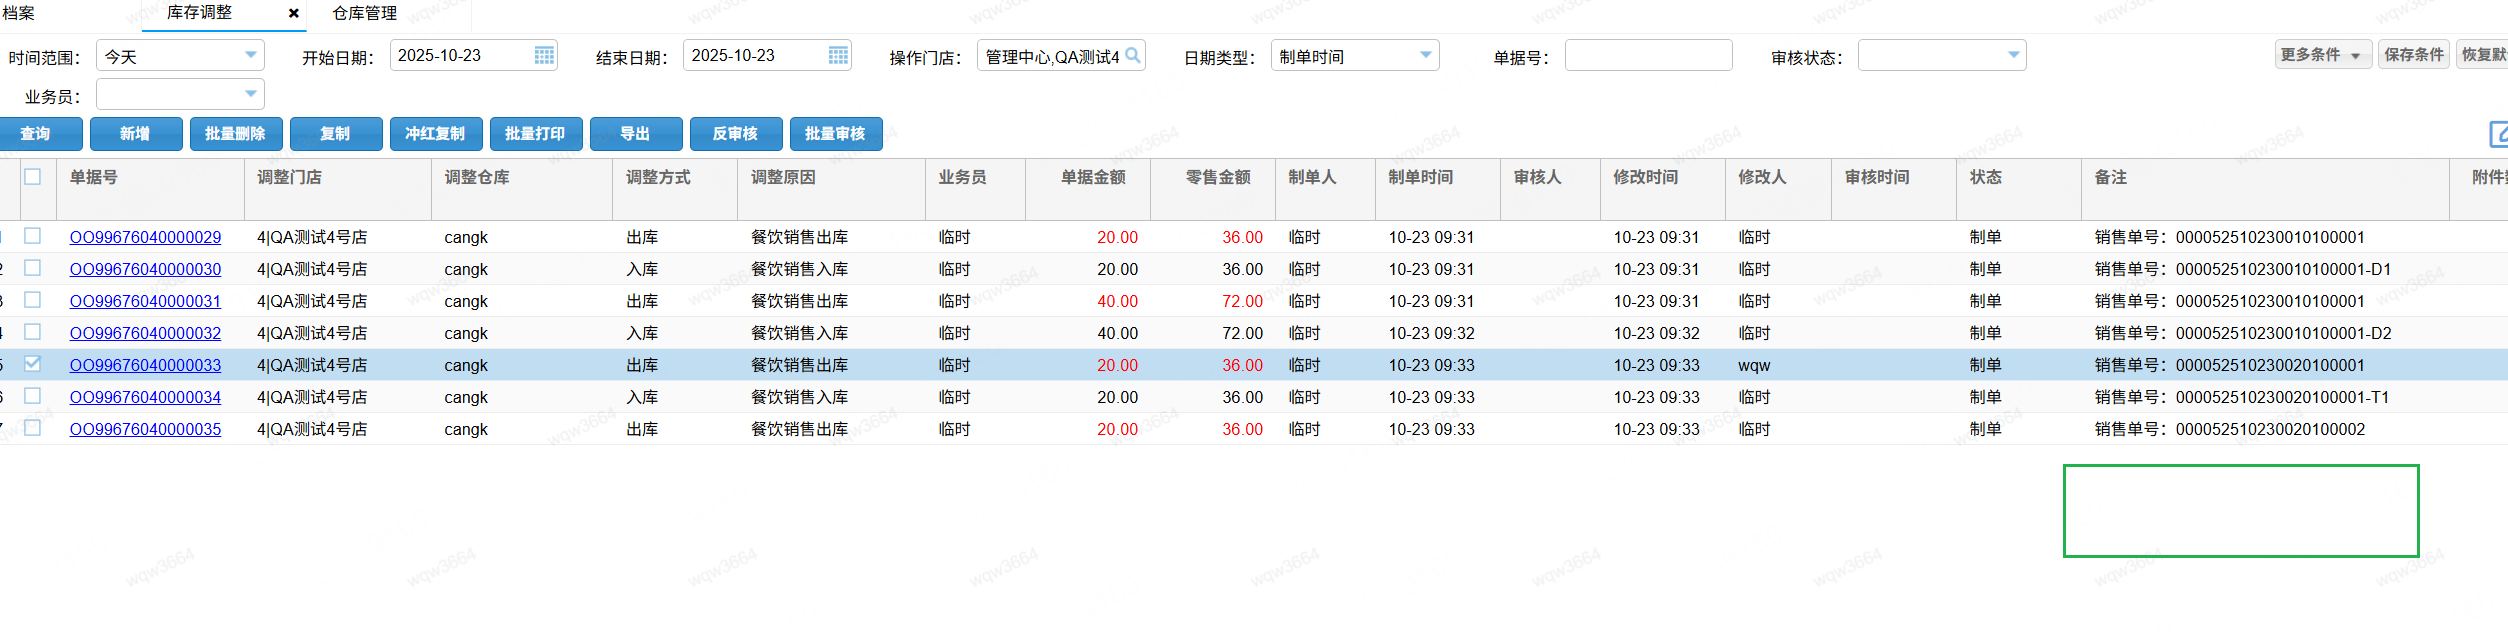Expand the 时间范围 dropdown
The height and width of the screenshot is (632, 2508).
coord(250,56)
